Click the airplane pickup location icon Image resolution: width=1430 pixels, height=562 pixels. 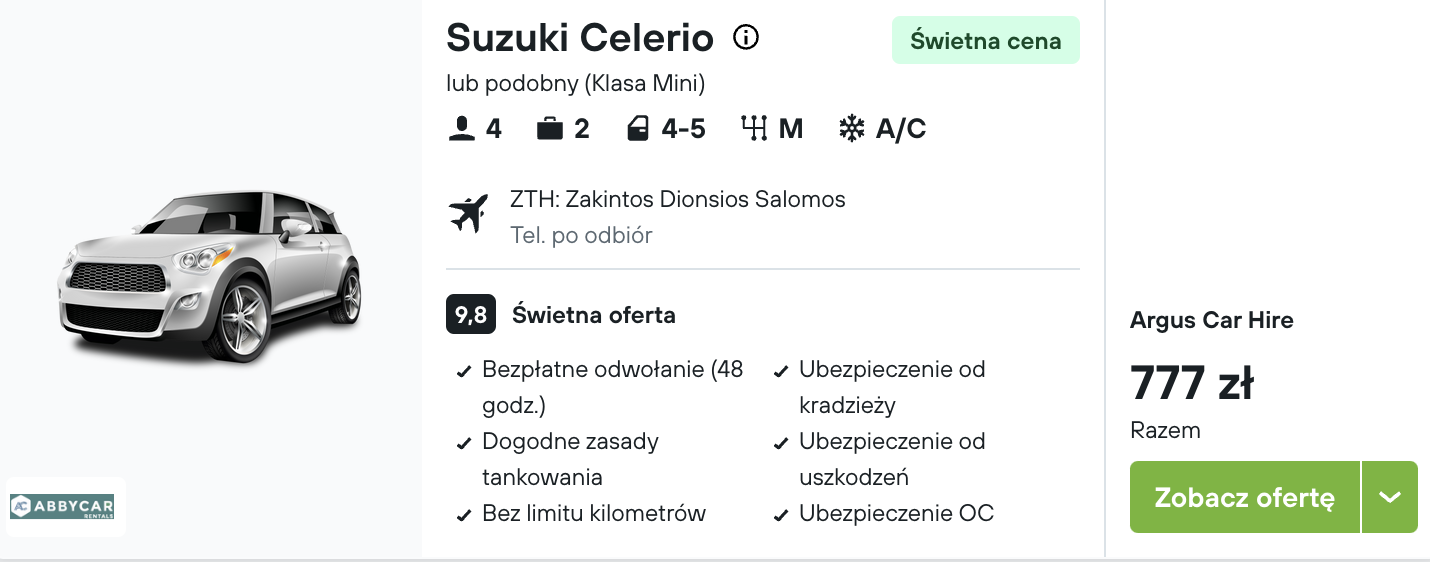tap(468, 213)
